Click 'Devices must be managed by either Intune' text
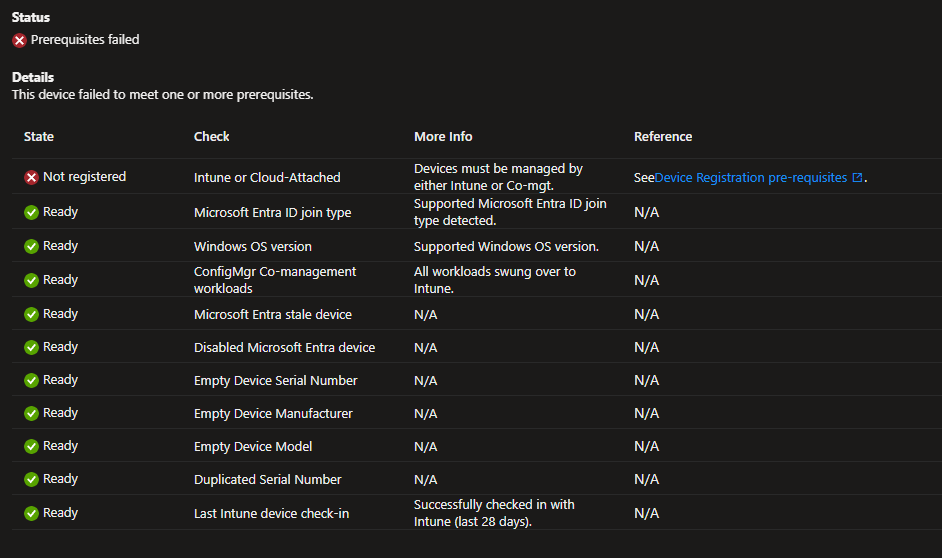Viewport: 942px width, 558px height. click(498, 177)
